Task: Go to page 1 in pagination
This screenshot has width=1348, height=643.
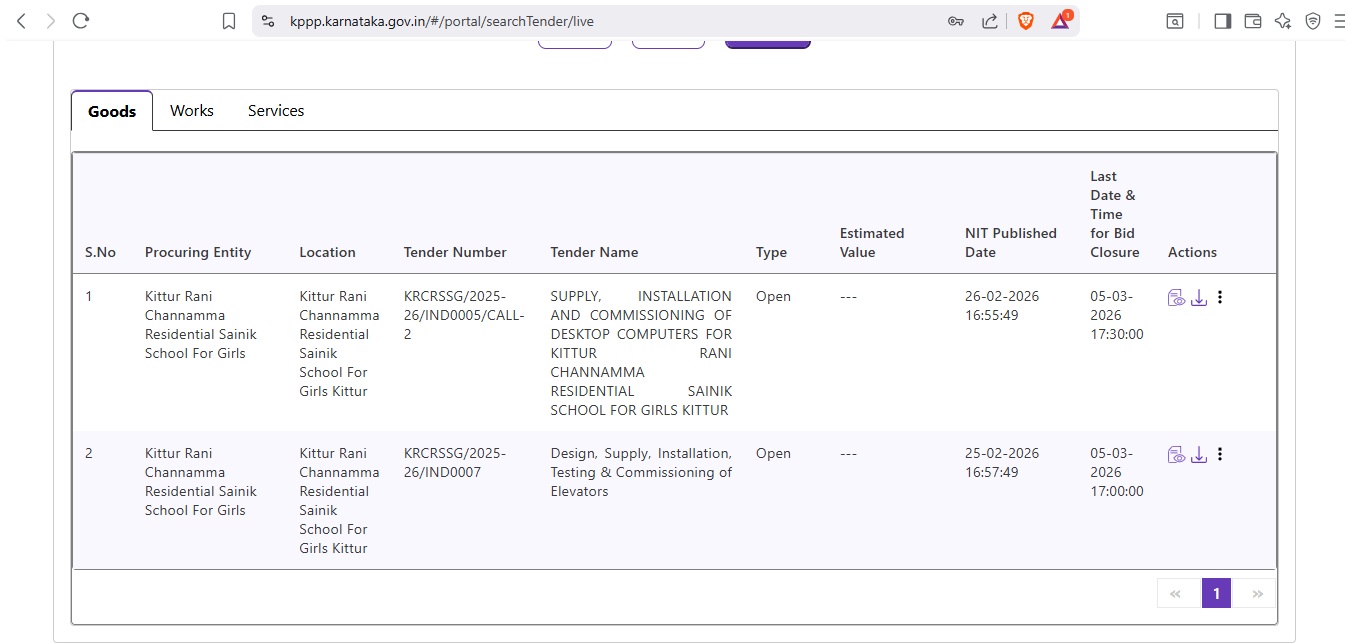Action: coord(1216,593)
